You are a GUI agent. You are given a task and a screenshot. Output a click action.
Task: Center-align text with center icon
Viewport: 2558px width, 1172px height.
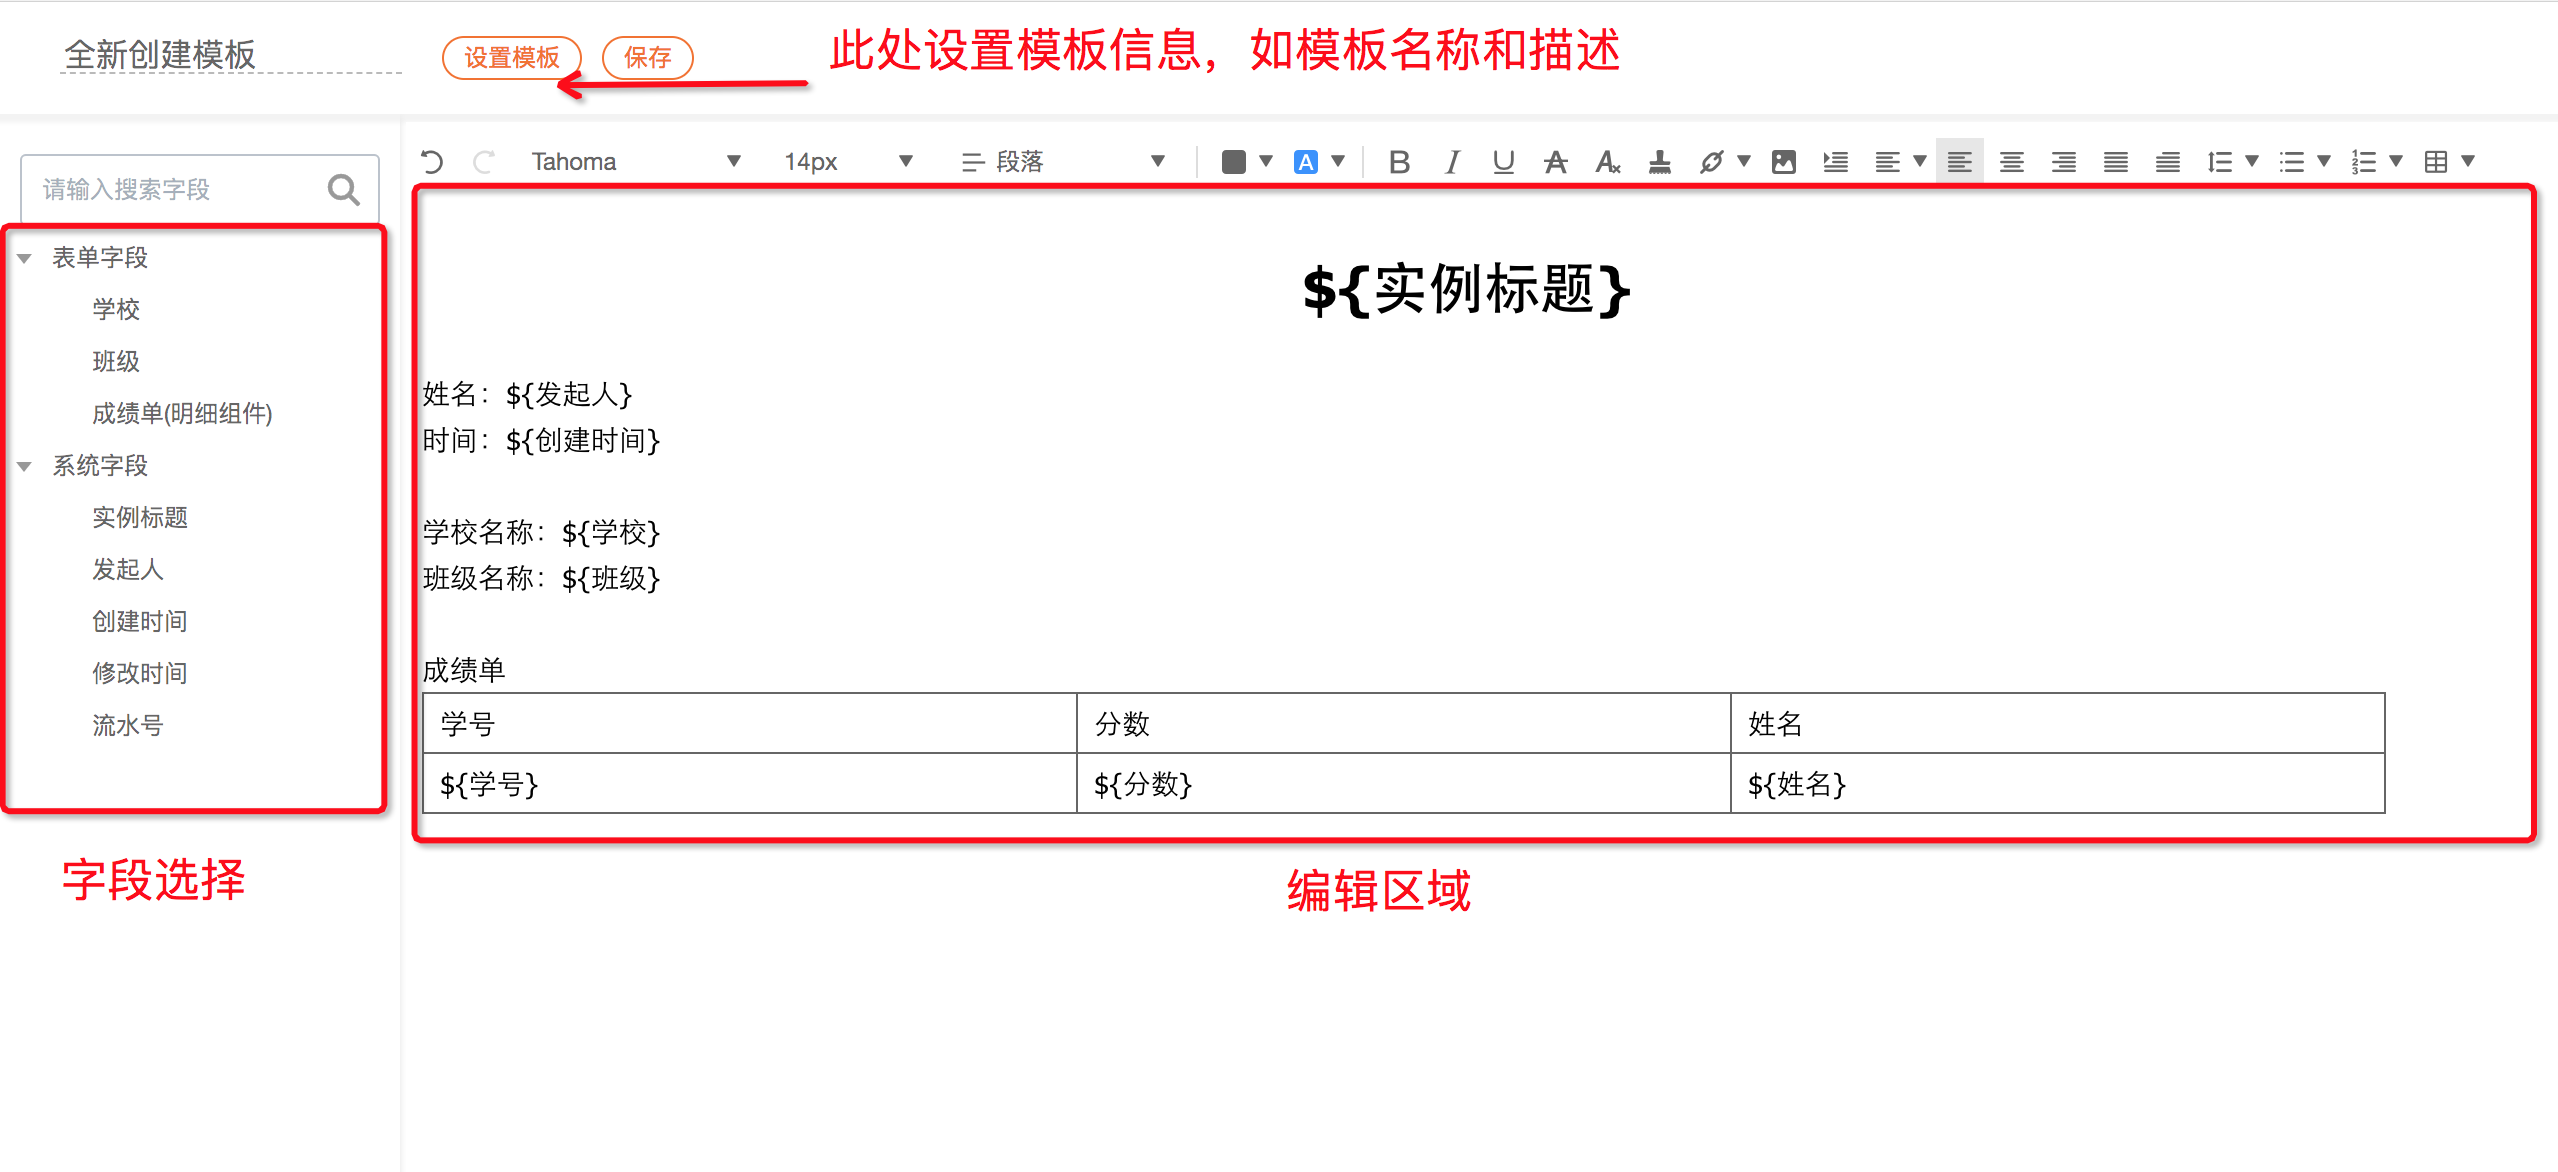2011,162
